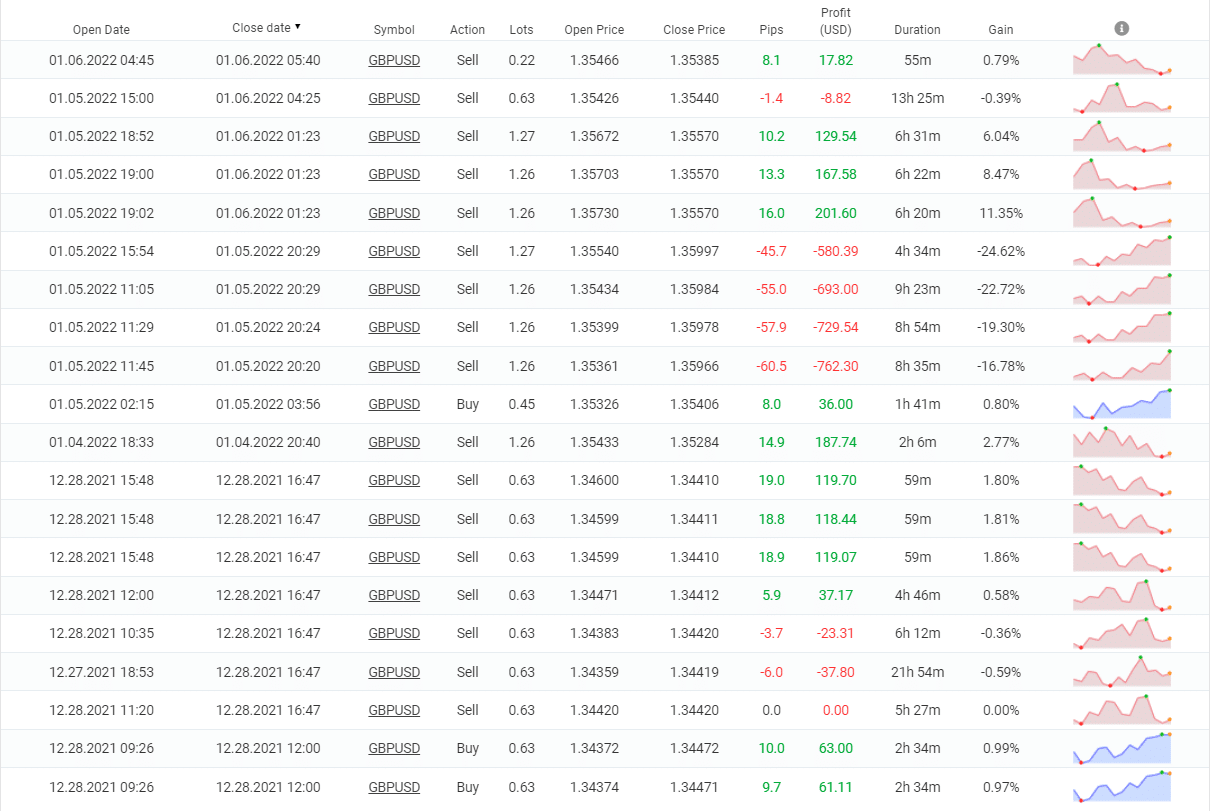The width and height of the screenshot is (1210, 811).
Task: Sort the table by Lots size
Action: tap(521, 29)
